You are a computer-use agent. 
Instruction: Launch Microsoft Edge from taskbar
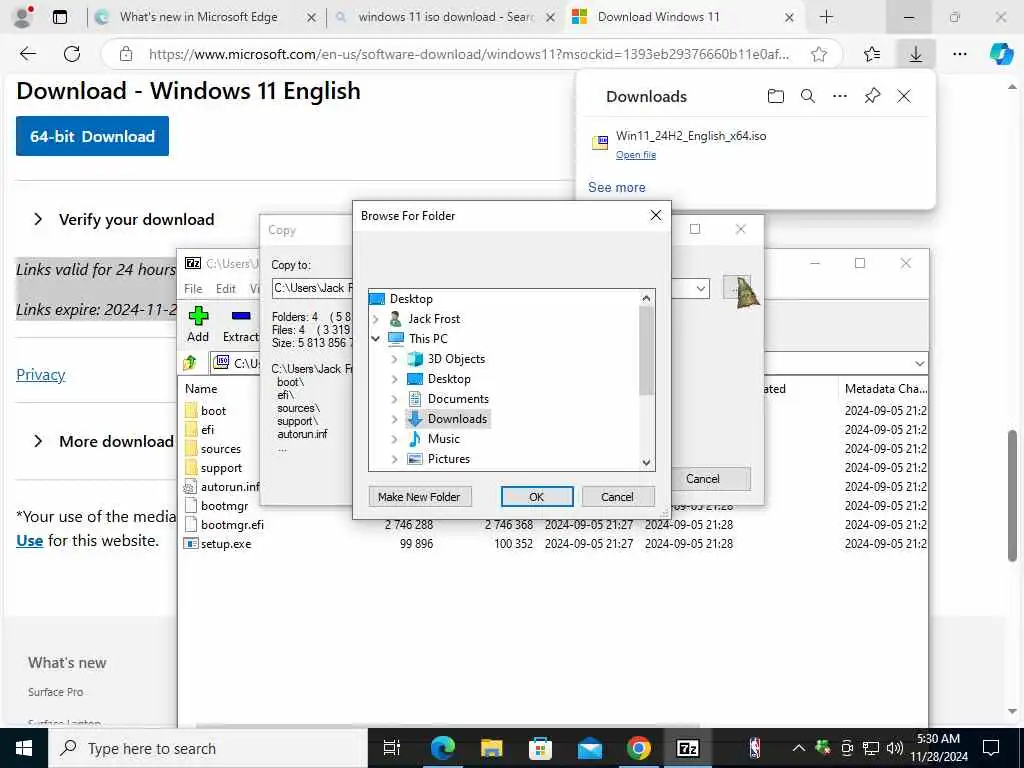click(x=443, y=748)
